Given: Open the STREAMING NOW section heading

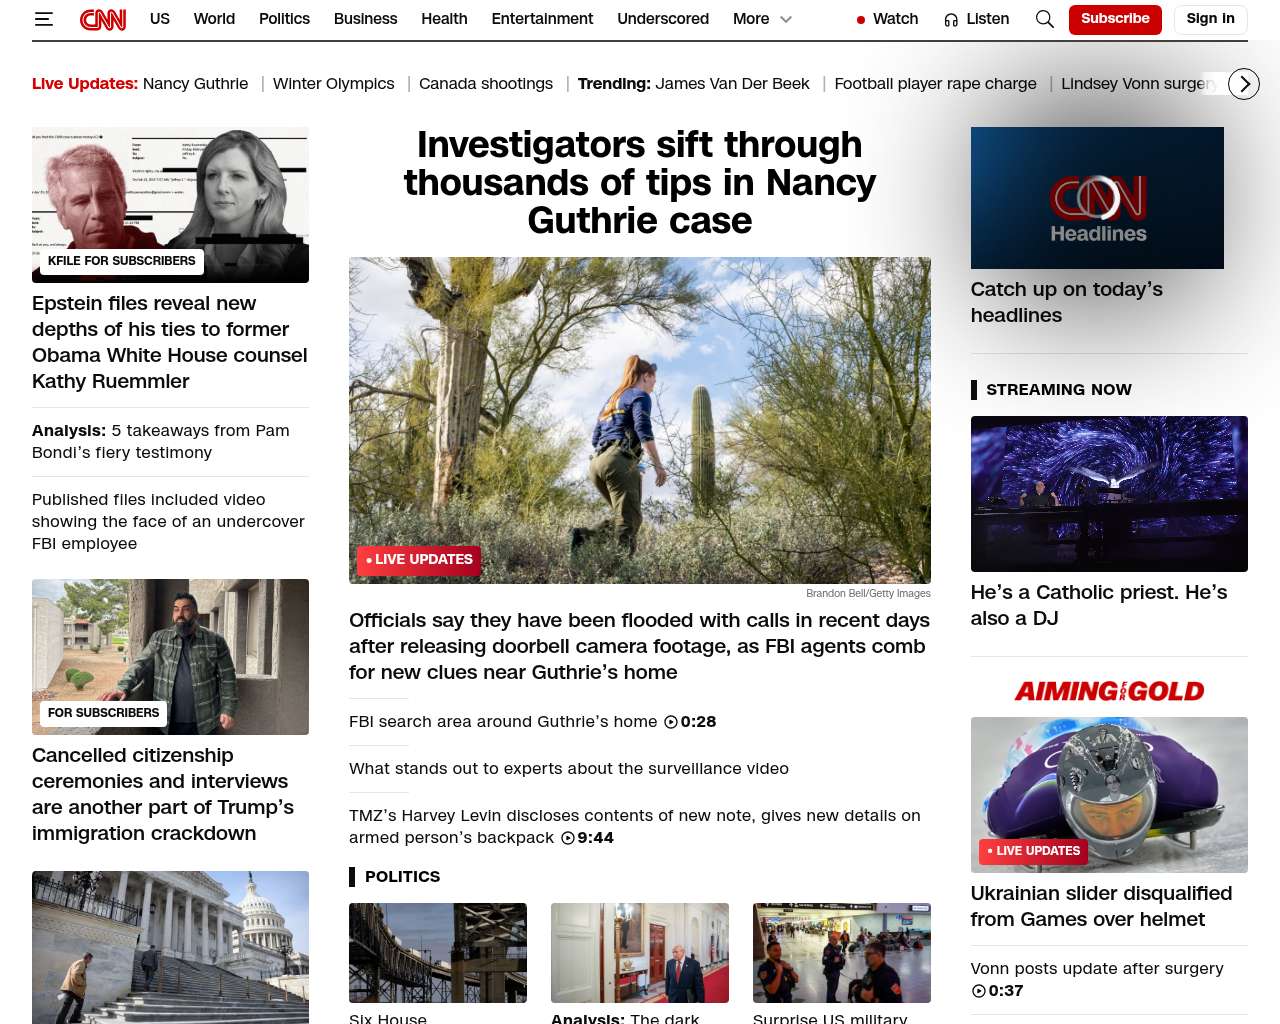Looking at the screenshot, I should [x=1059, y=390].
